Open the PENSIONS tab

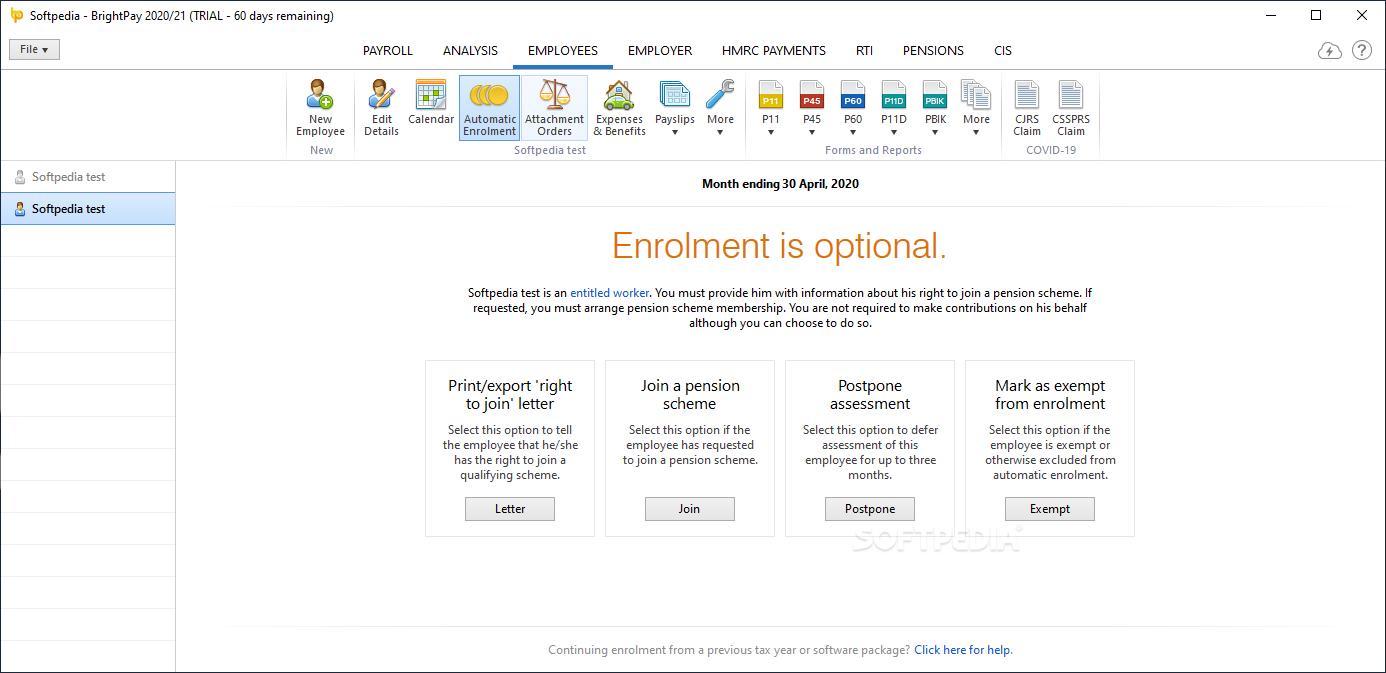[933, 50]
